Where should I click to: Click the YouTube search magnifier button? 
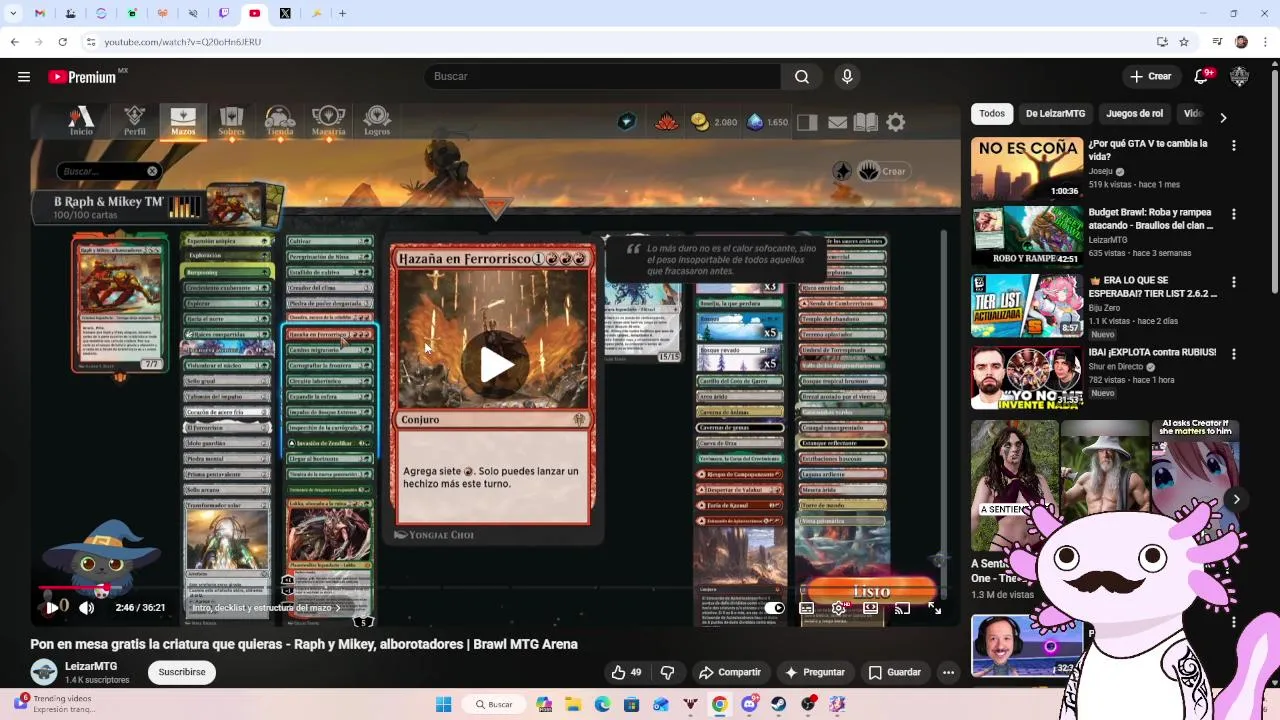[801, 76]
